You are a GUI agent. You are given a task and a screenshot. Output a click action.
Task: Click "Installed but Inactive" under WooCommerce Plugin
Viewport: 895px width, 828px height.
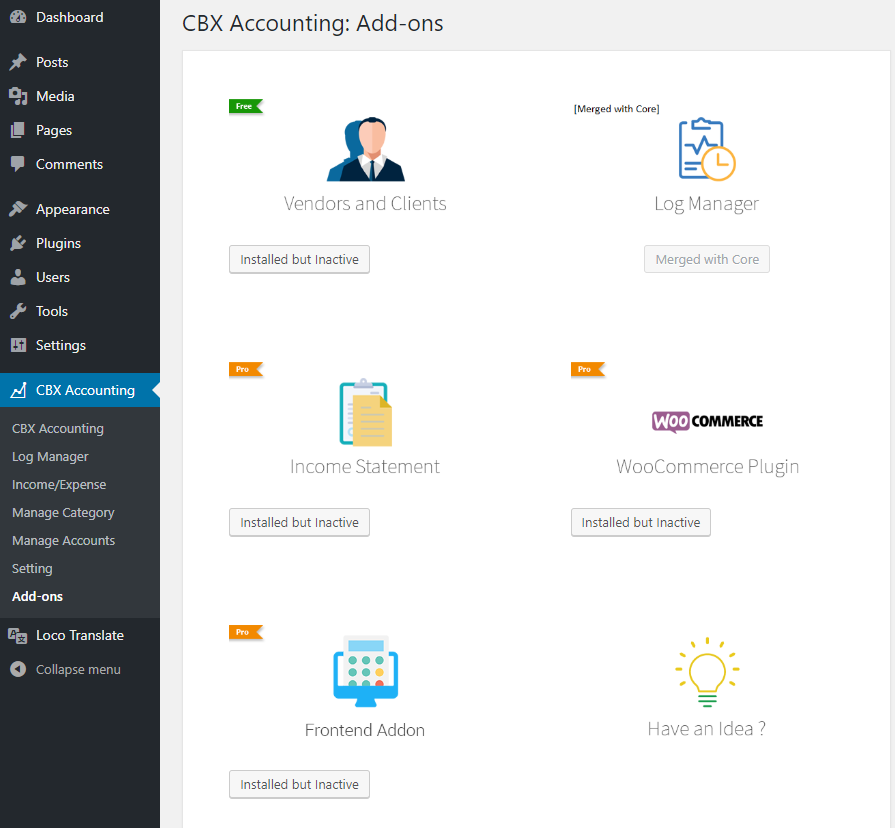640,522
